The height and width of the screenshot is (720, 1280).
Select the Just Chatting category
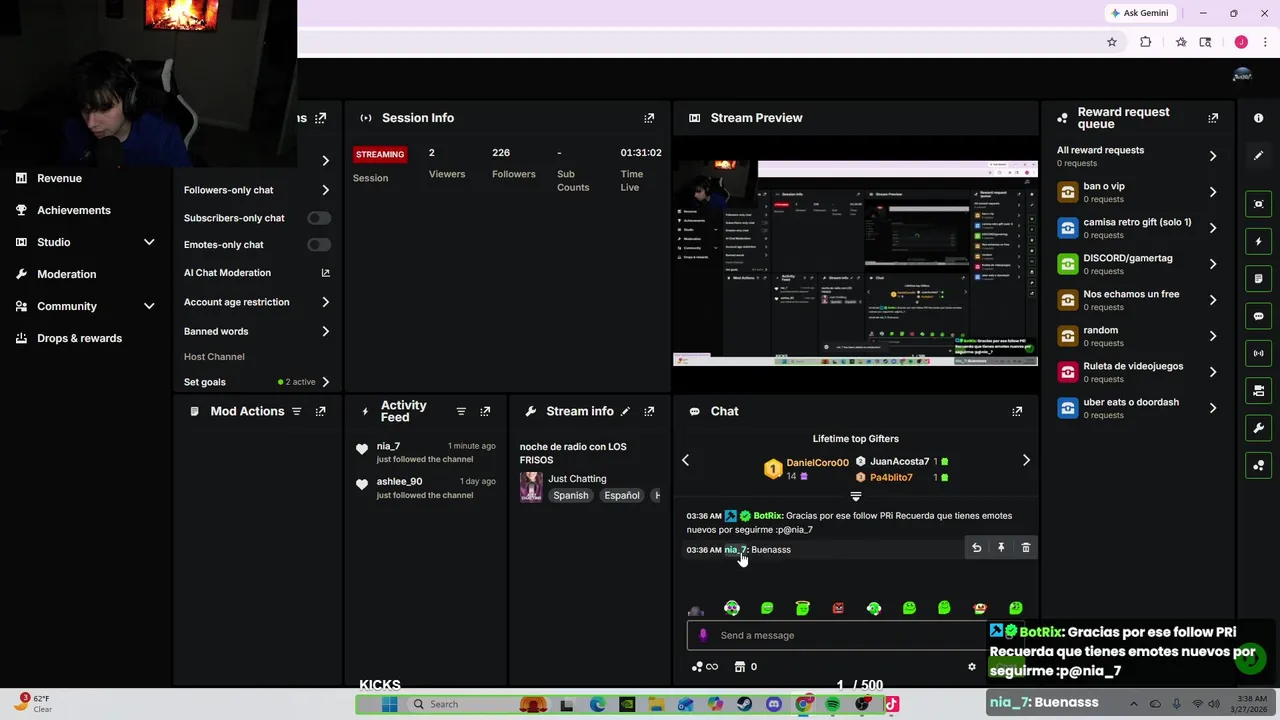[x=577, y=479]
